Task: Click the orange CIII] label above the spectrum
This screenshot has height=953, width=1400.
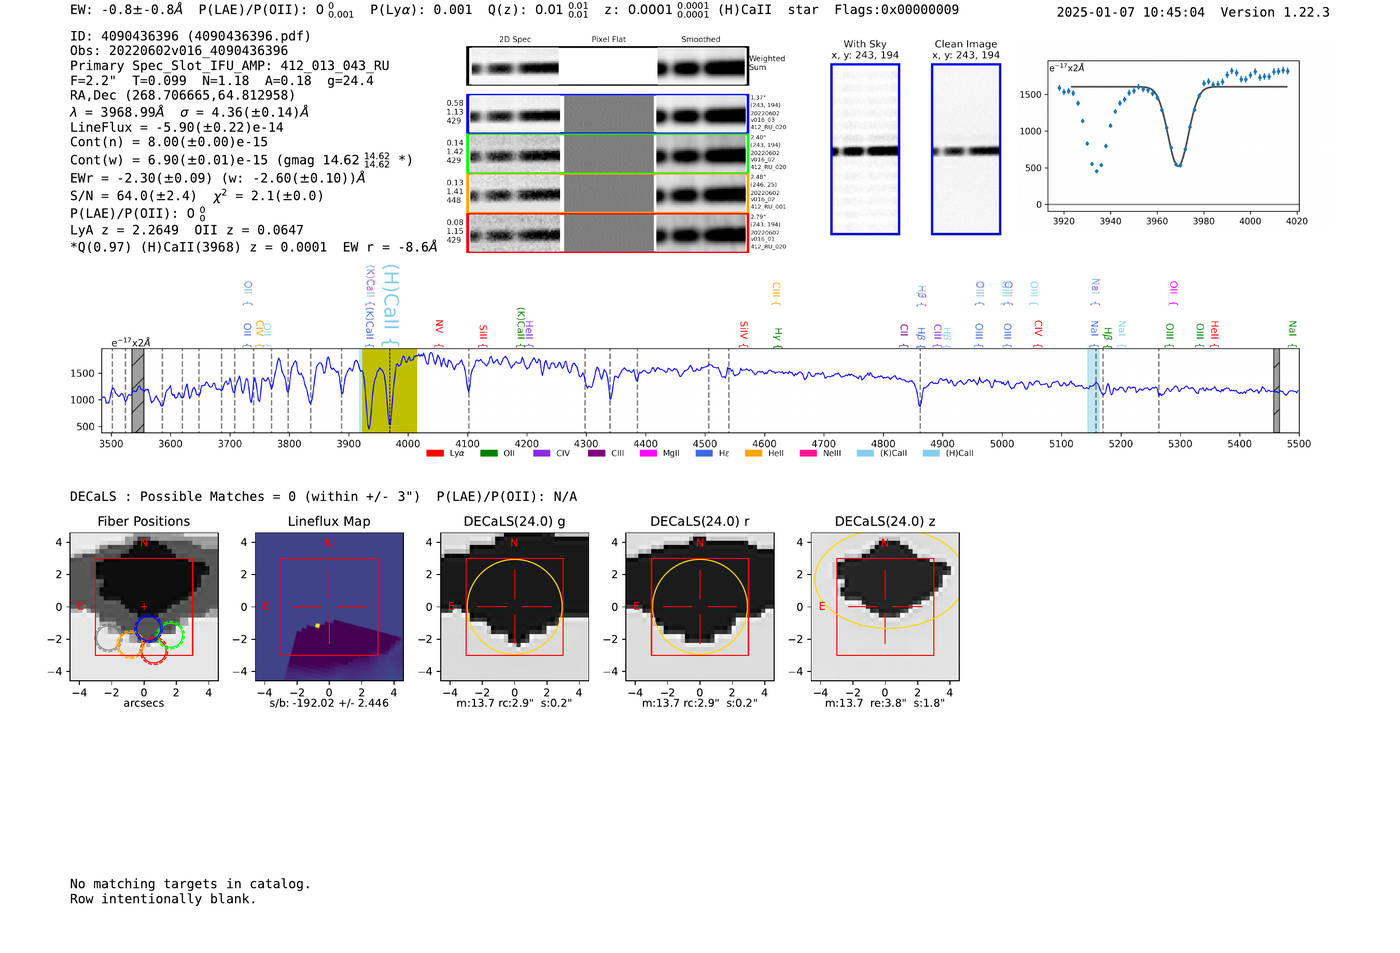Action: (776, 293)
